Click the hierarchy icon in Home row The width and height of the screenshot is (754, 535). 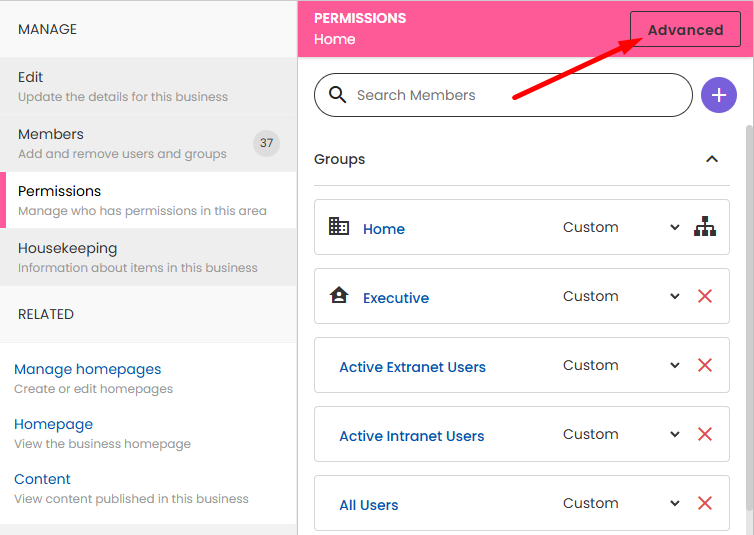[704, 226]
